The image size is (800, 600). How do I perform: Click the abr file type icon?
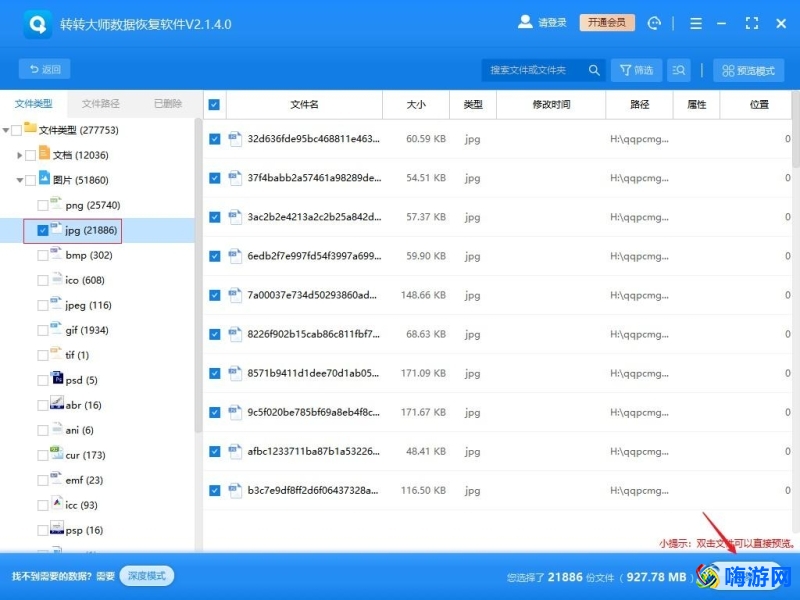pyautogui.click(x=57, y=403)
